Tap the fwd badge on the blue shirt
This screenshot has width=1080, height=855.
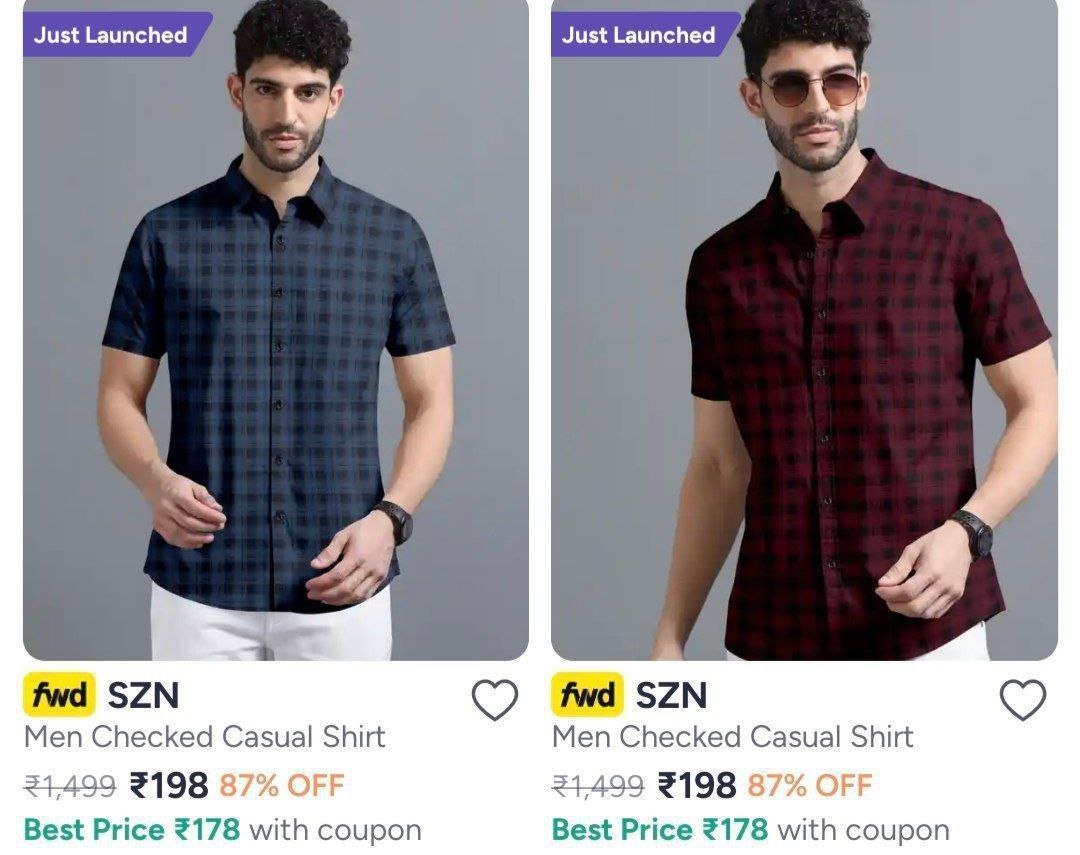pyautogui.click(x=59, y=694)
